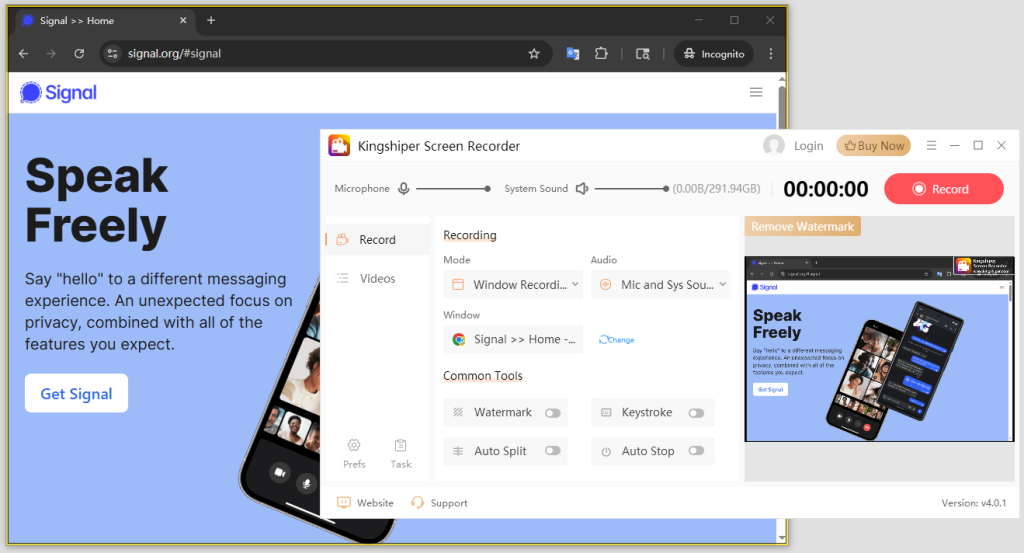This screenshot has width=1024, height=553.
Task: Select the Signal >> Home browser tab
Action: coord(103,20)
